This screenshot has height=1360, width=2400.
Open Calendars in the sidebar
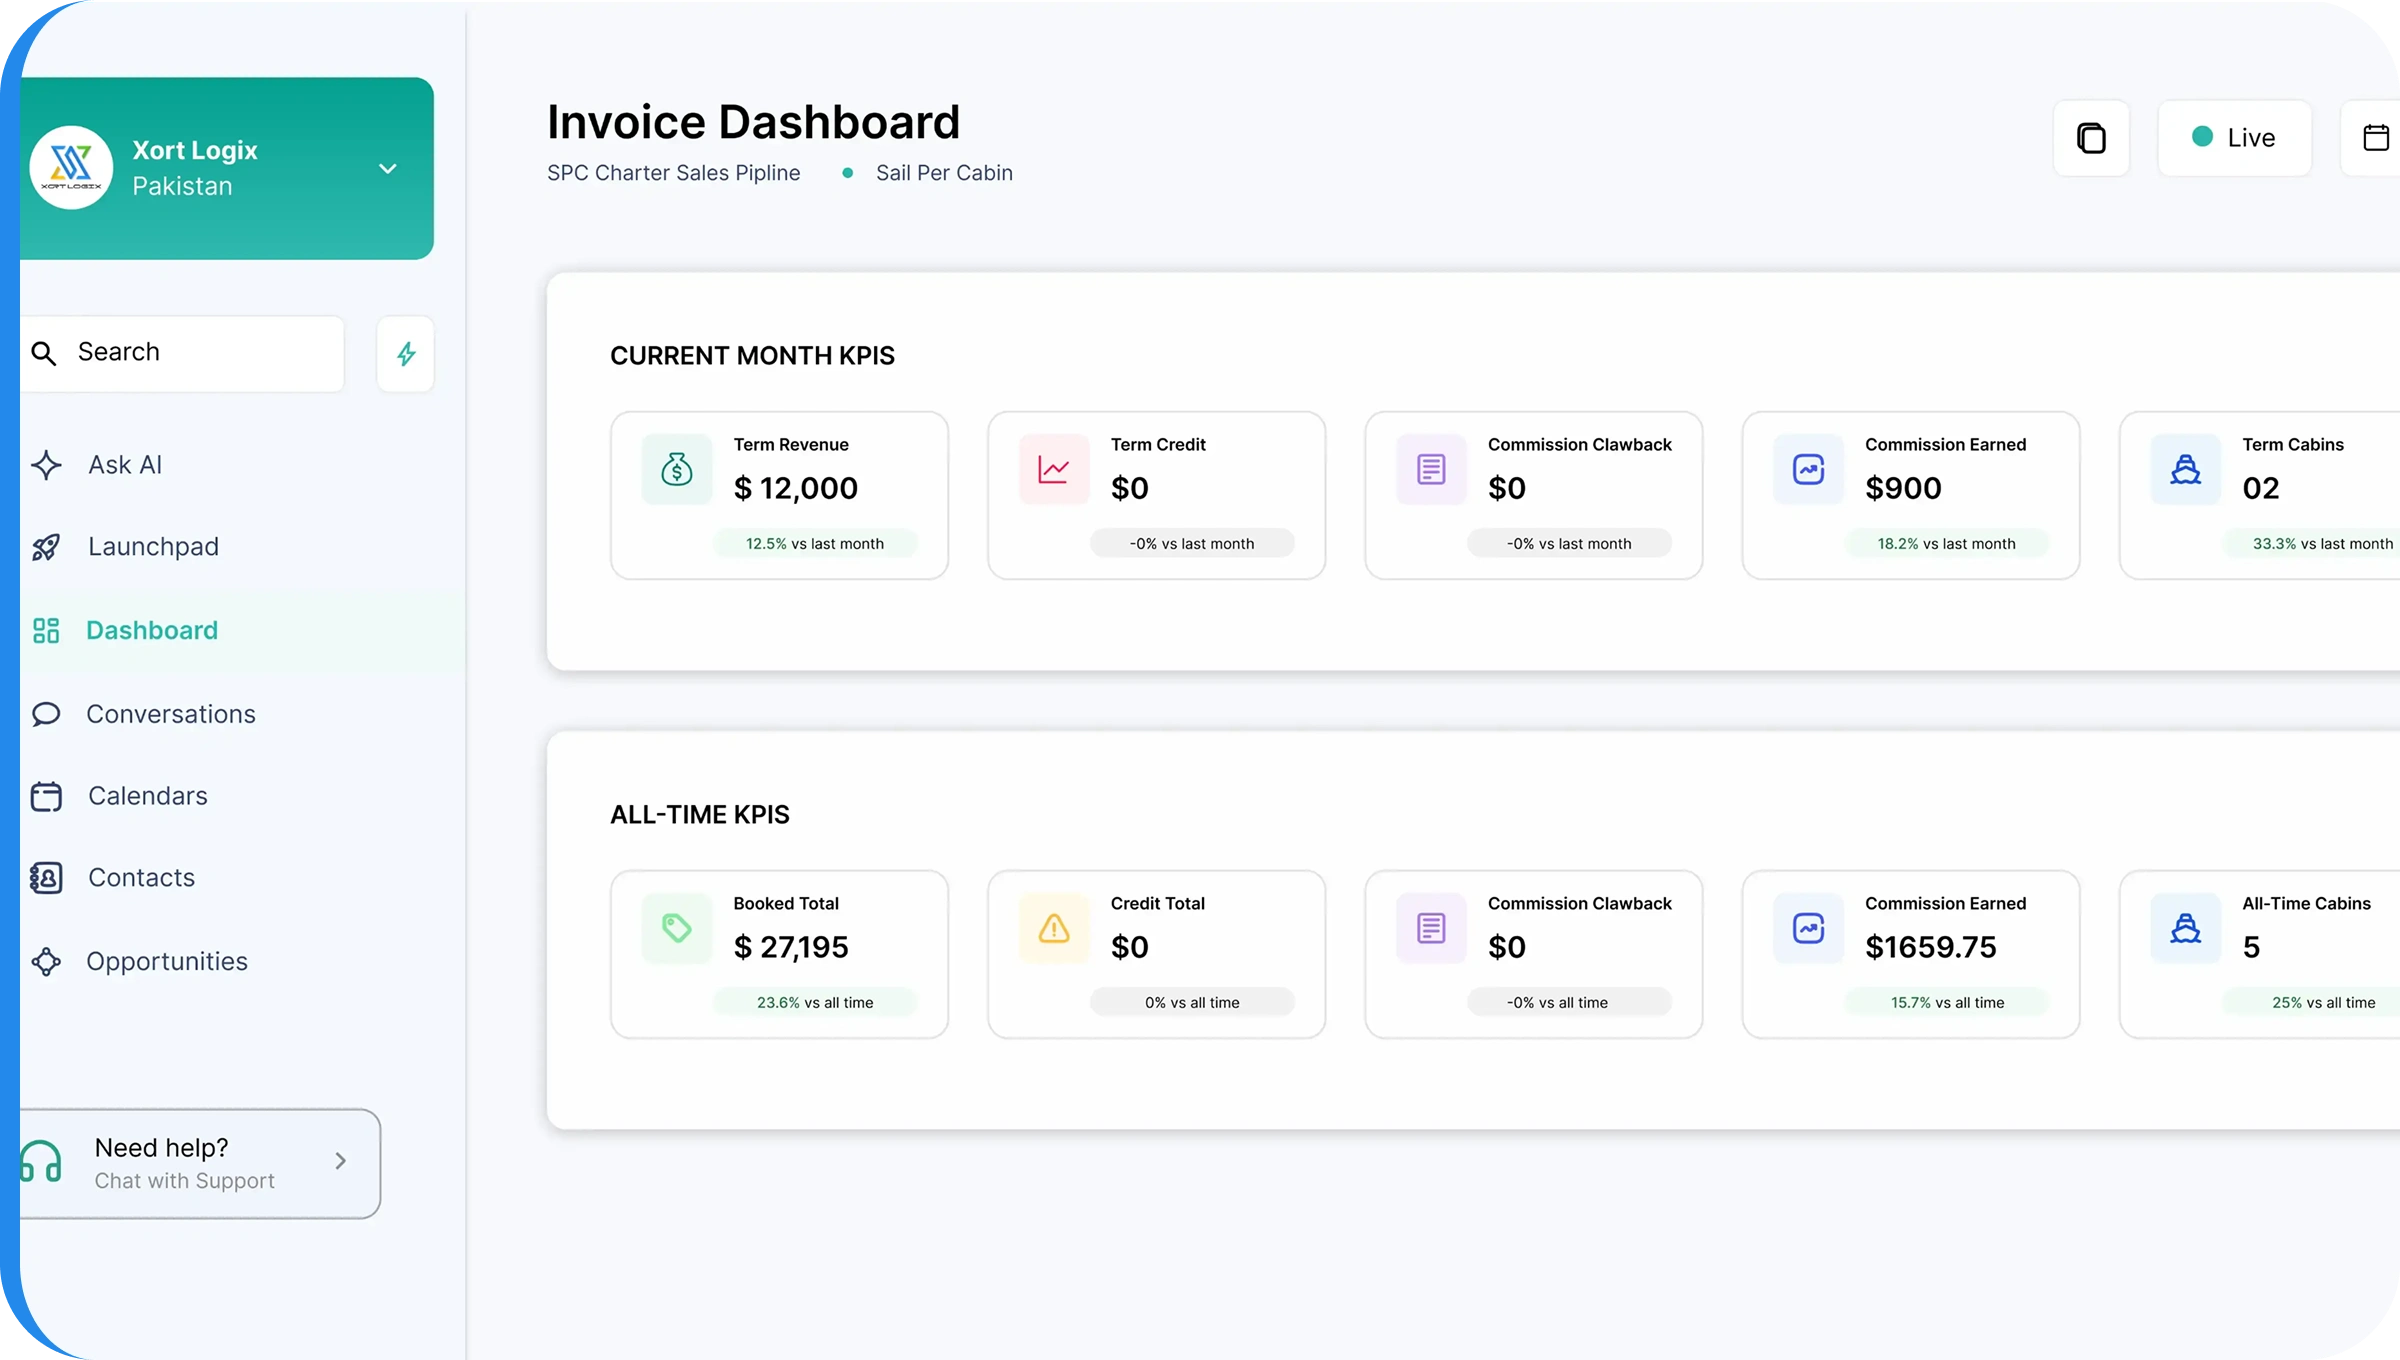pyautogui.click(x=148, y=796)
